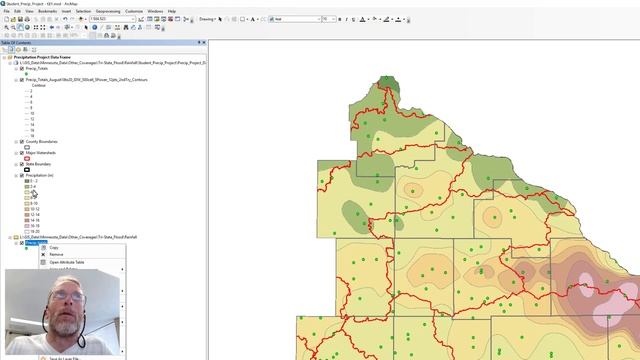Open the font size dropdown
Viewport: 640px width, 360px height.
[333, 19]
